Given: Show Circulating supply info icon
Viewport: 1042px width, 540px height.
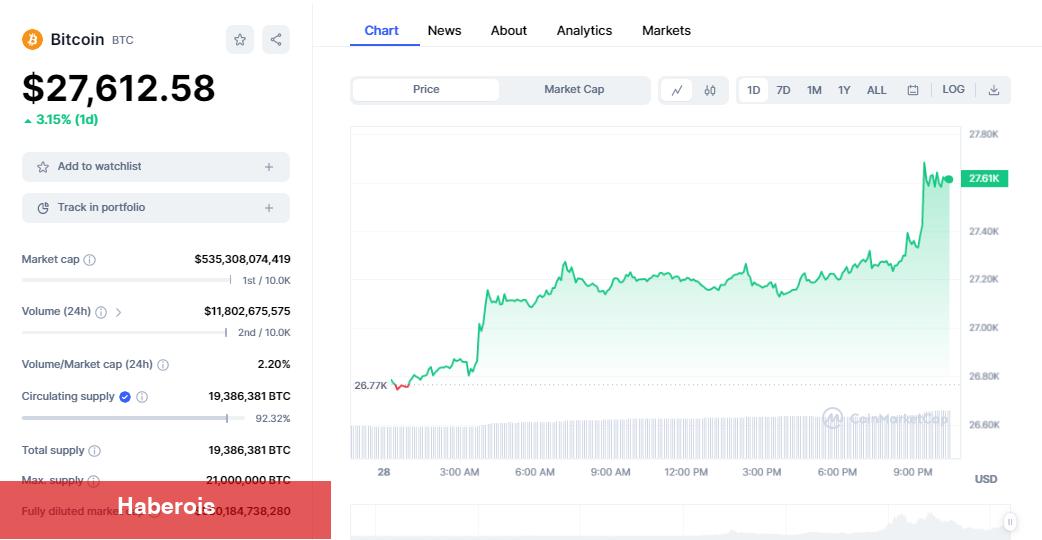Looking at the screenshot, I should pyautogui.click(x=142, y=397).
